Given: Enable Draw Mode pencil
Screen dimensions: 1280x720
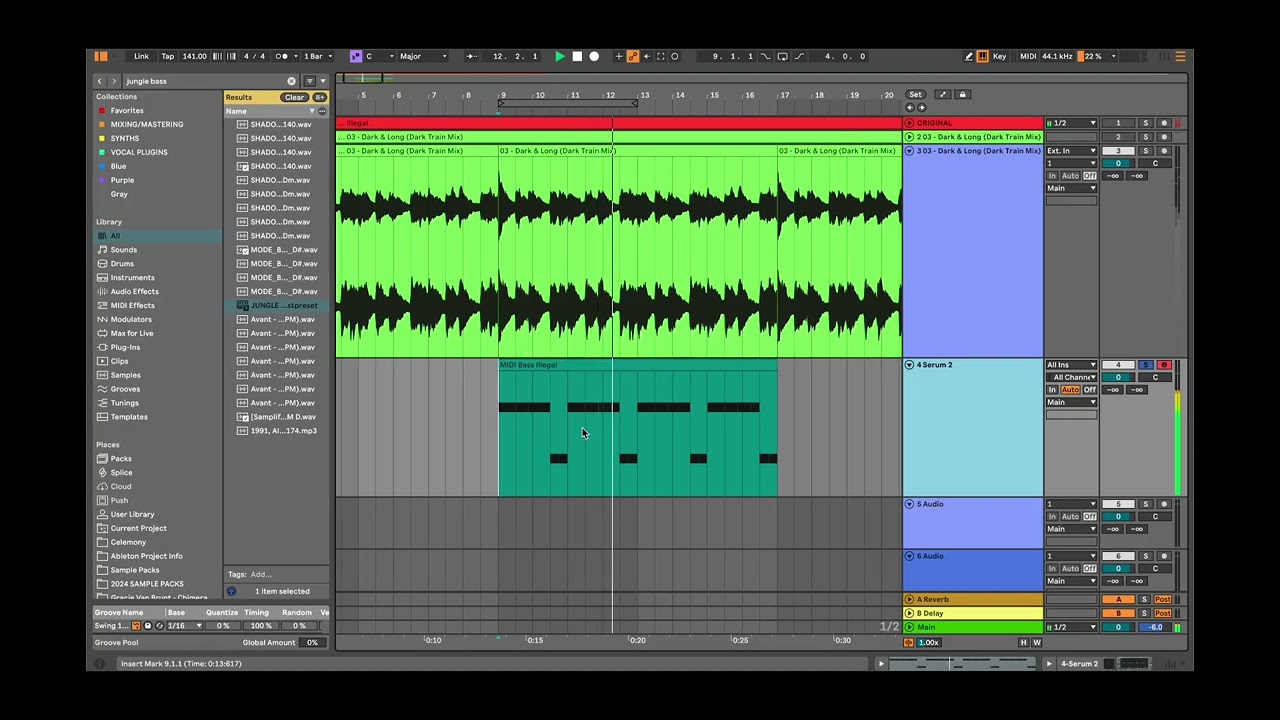Looking at the screenshot, I should tap(969, 56).
